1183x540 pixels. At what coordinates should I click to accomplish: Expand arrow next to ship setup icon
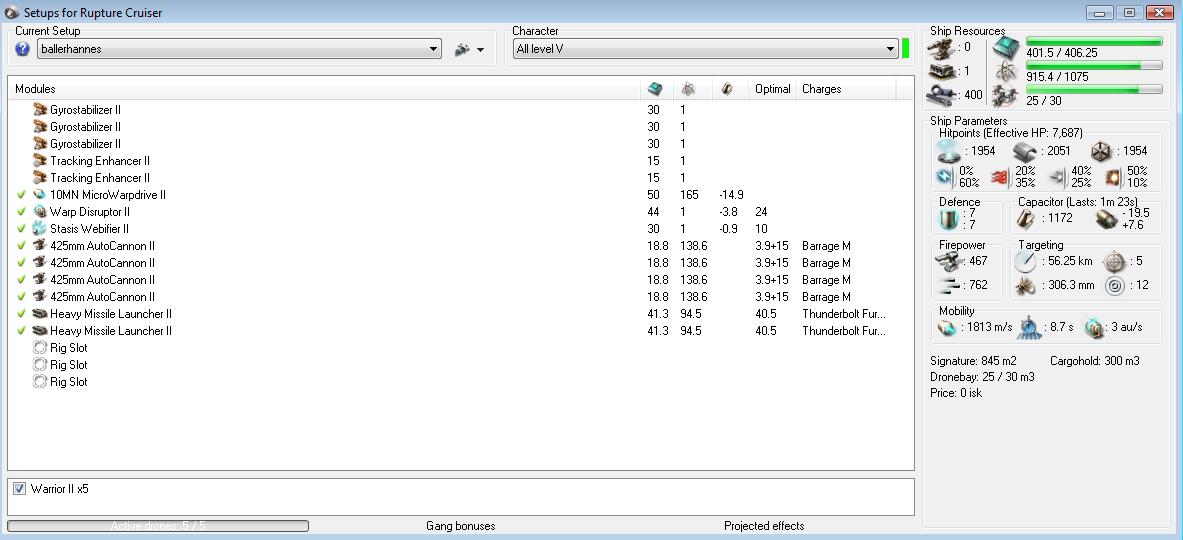(x=480, y=51)
